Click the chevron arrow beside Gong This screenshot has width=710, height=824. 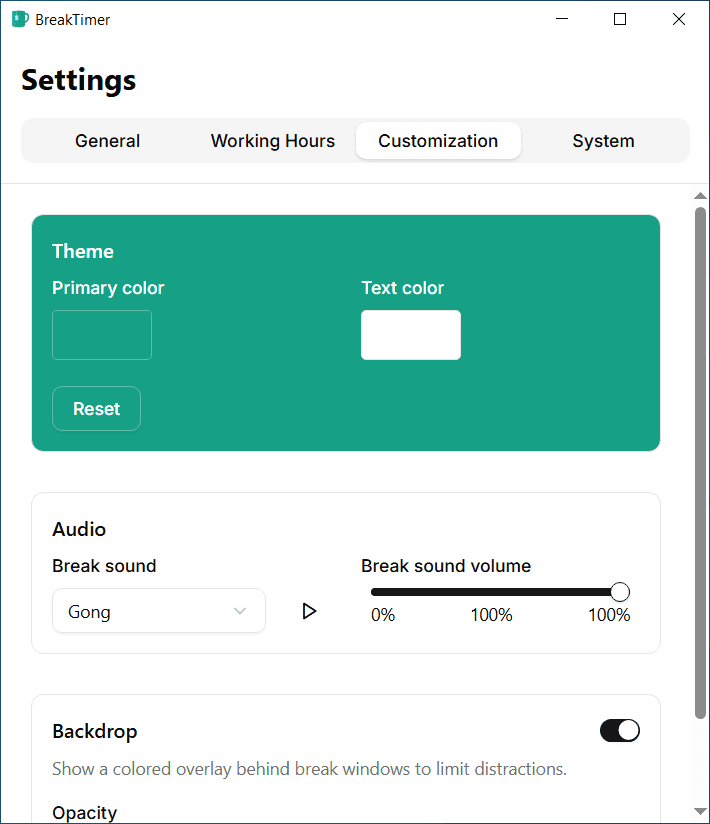(x=240, y=611)
